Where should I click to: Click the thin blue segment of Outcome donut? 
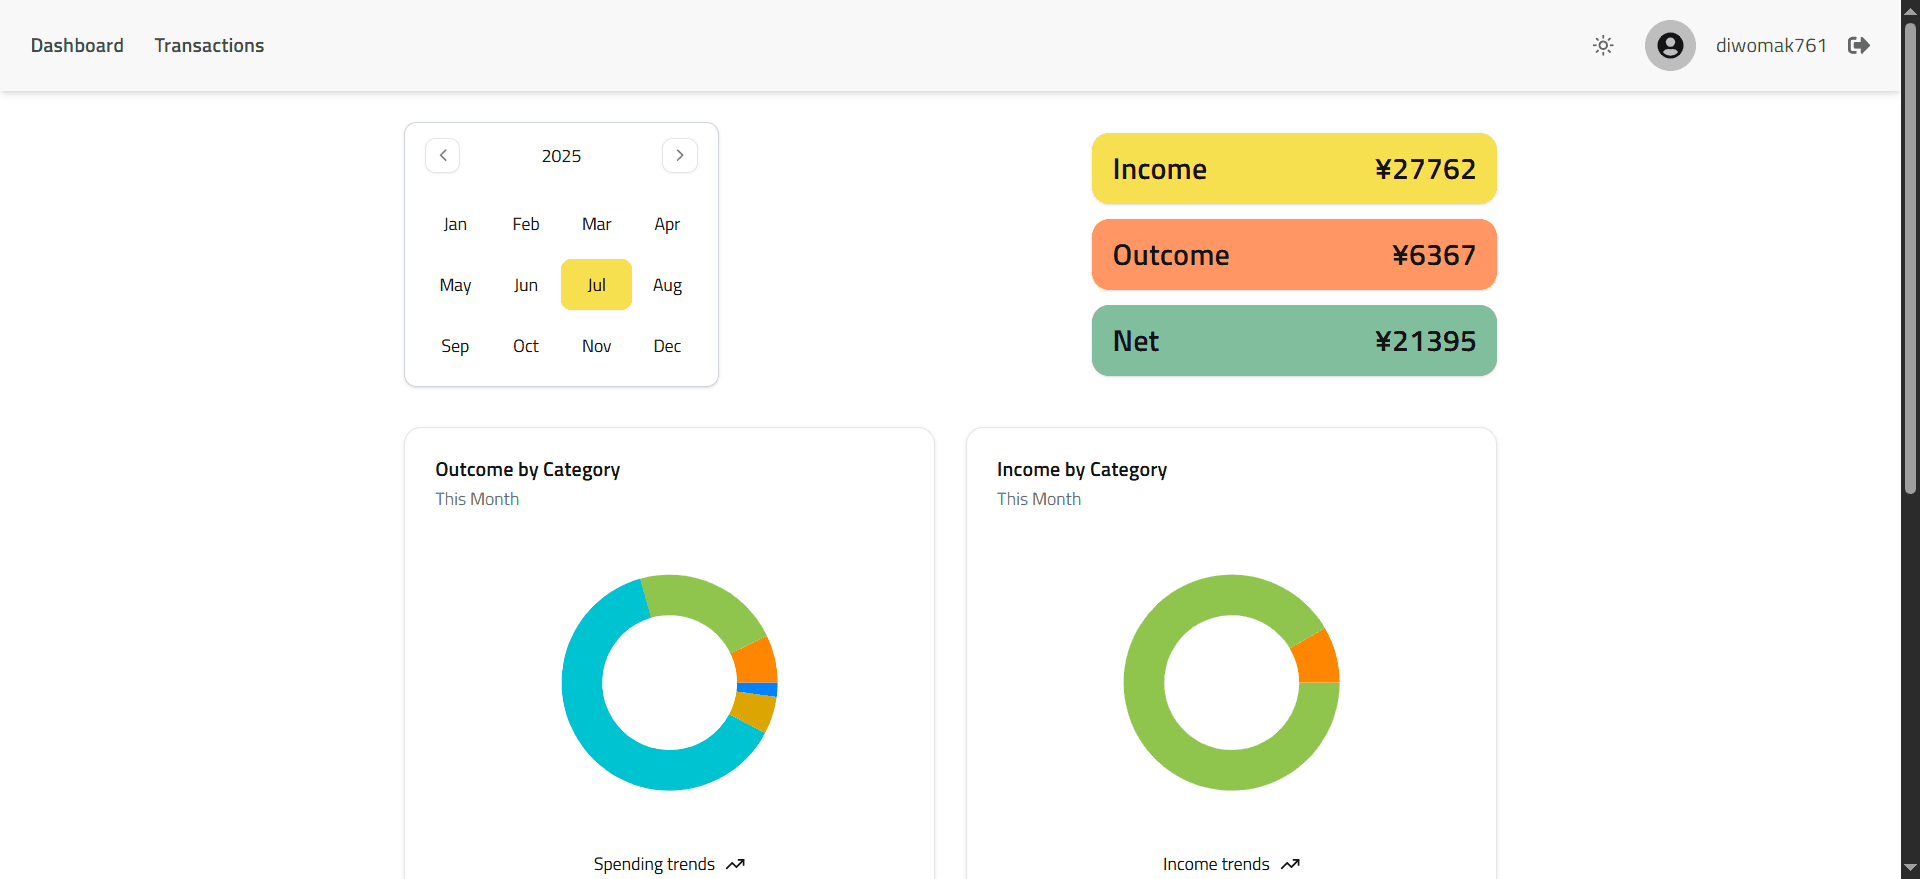[757, 689]
